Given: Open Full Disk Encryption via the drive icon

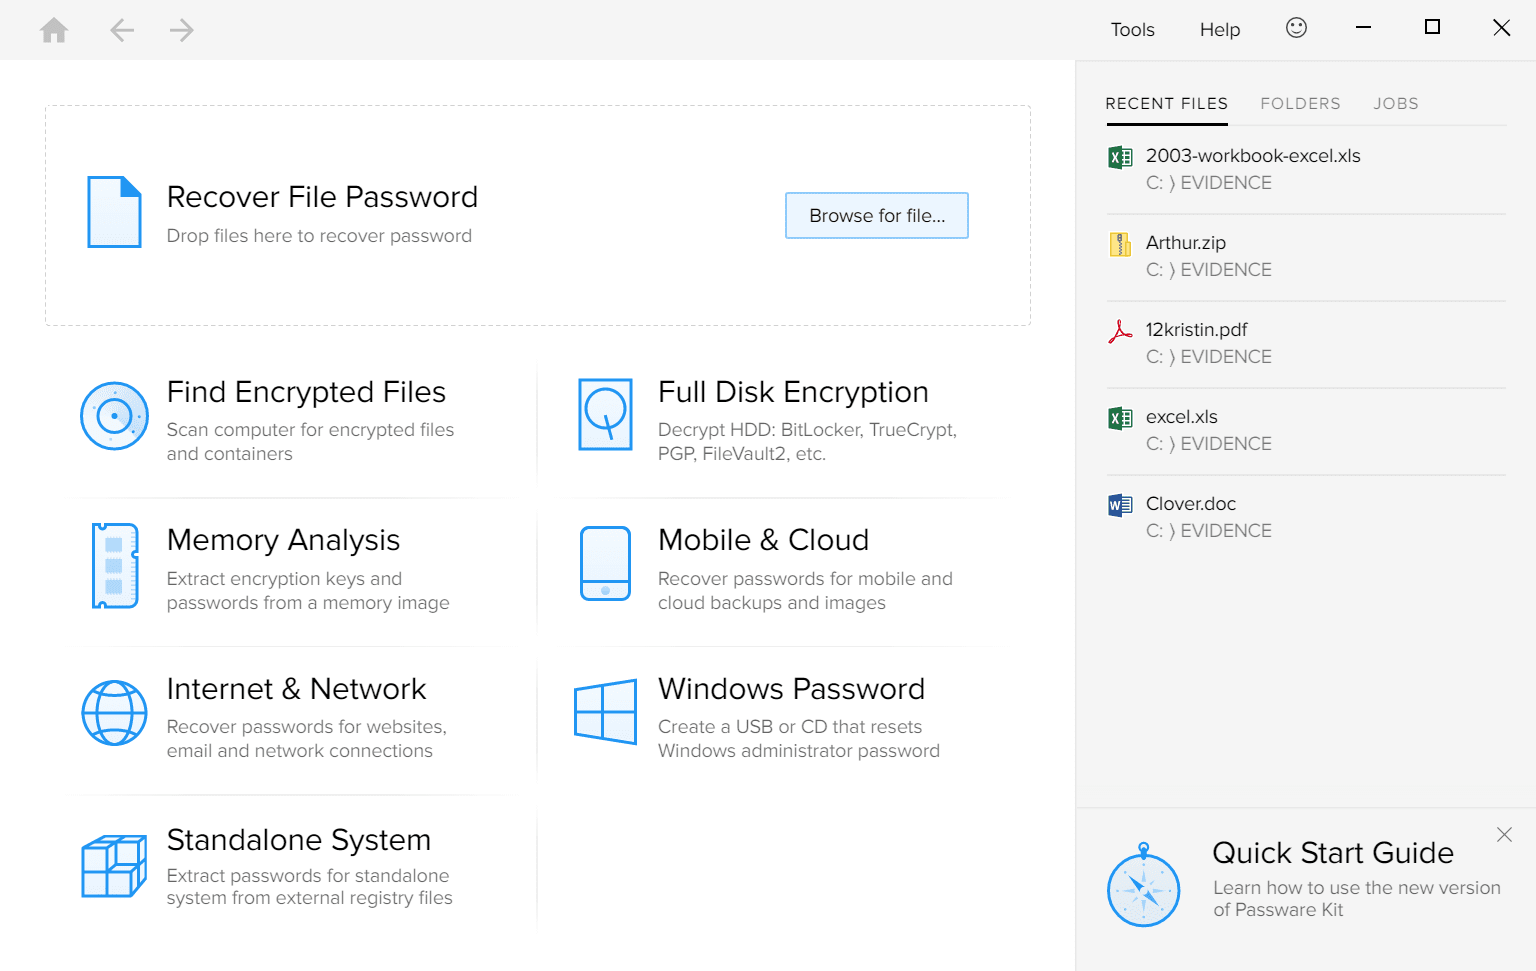Looking at the screenshot, I should (605, 415).
